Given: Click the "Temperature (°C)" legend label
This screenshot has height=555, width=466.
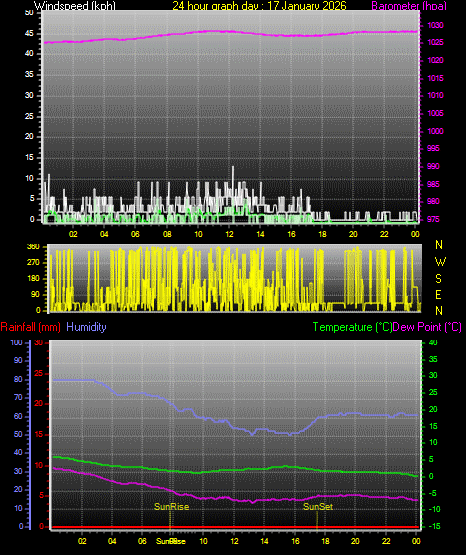Looking at the screenshot, I should [x=352, y=327].
